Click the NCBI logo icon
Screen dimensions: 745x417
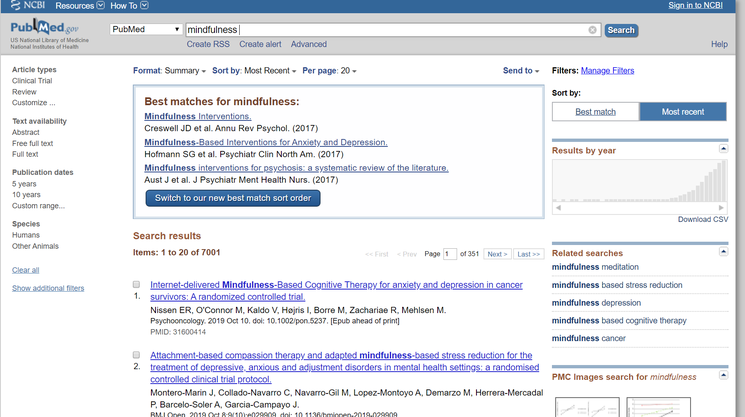(16, 5)
